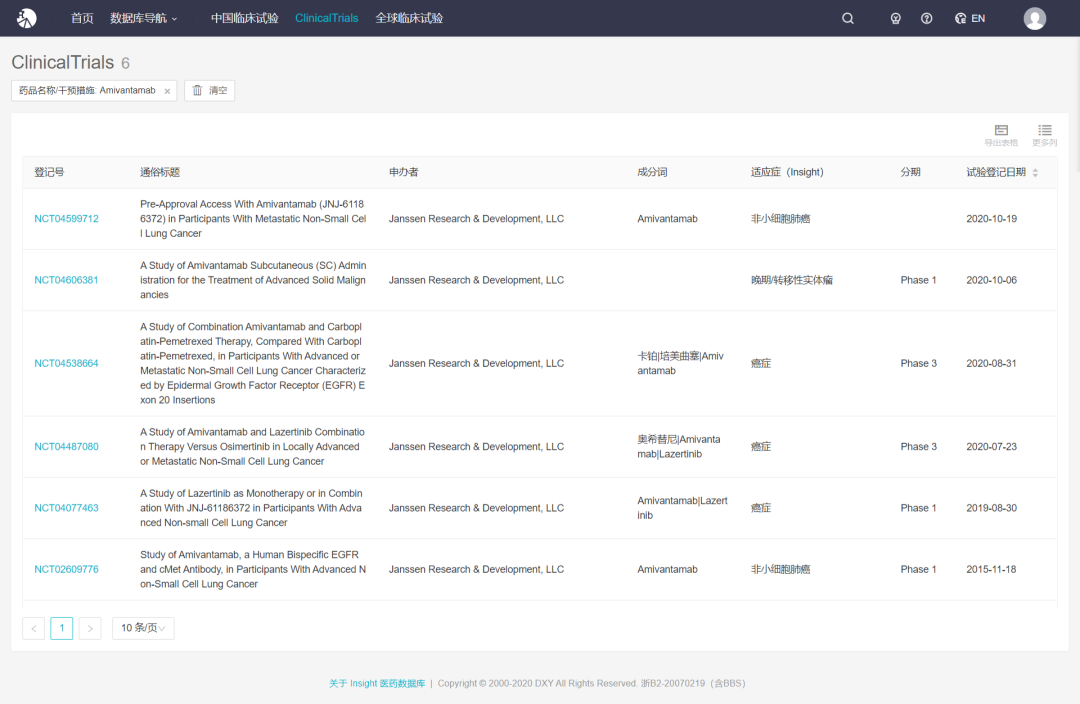This screenshot has width=1080, height=704.
Task: Click the 2020-07-23 registration date
Action: pyautogui.click(x=991, y=447)
